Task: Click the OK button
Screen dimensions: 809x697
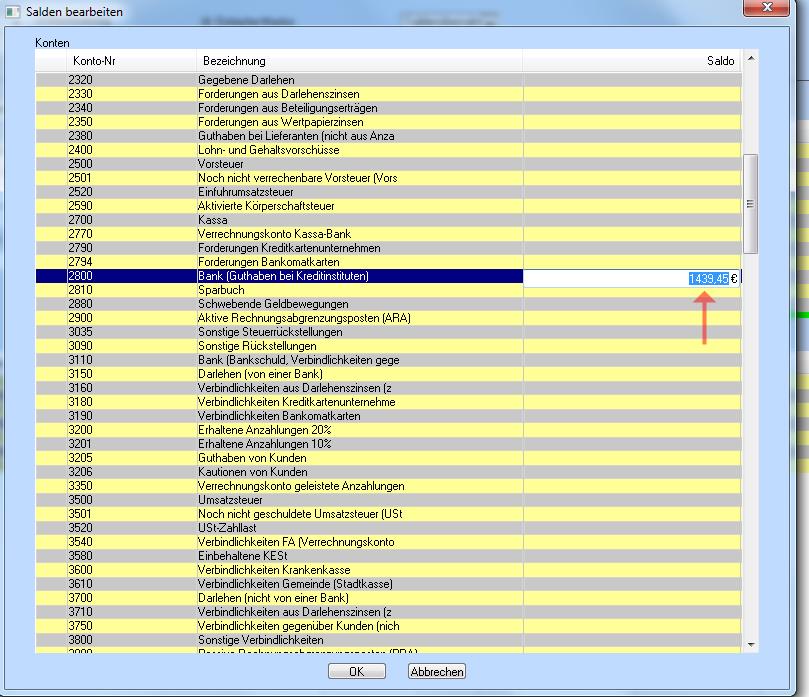Action: click(x=356, y=672)
